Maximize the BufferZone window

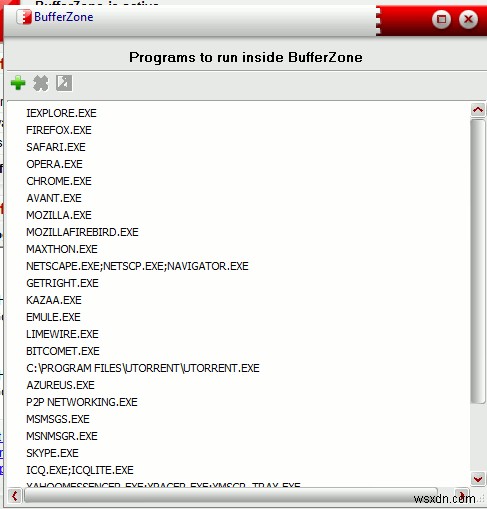[x=441, y=19]
